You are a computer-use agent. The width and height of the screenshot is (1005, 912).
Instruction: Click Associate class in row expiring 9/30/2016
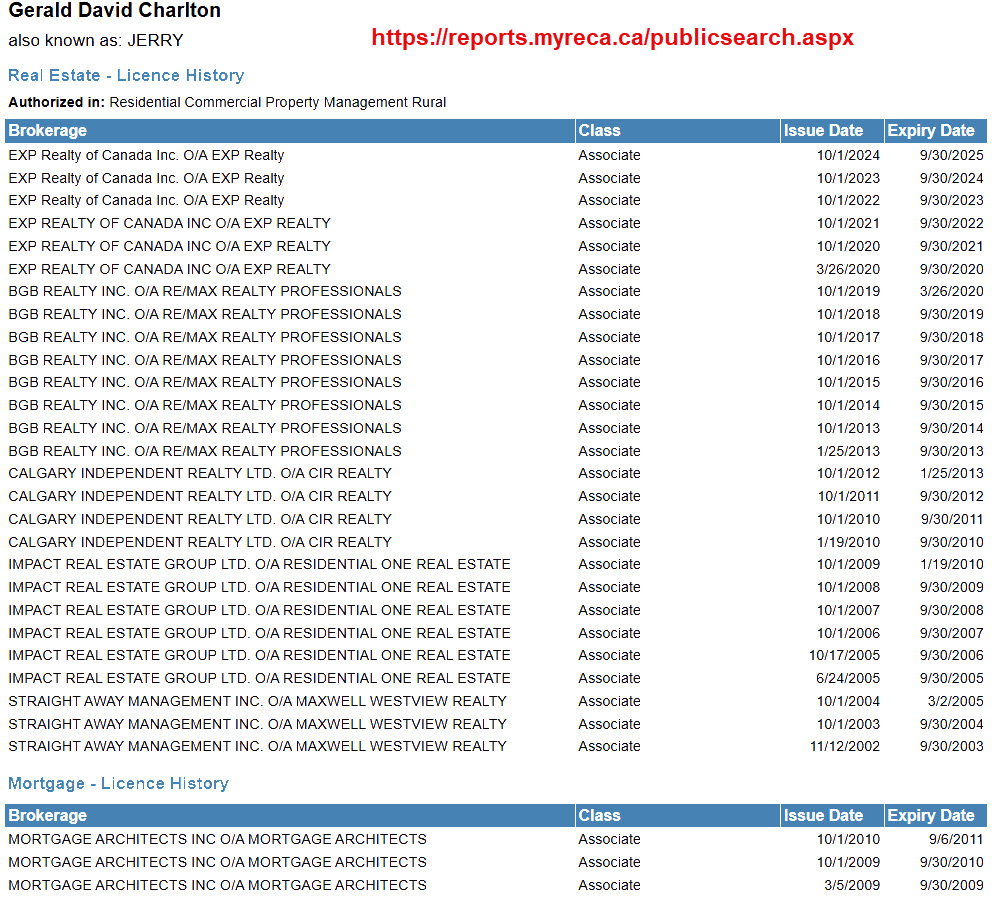[x=610, y=383]
